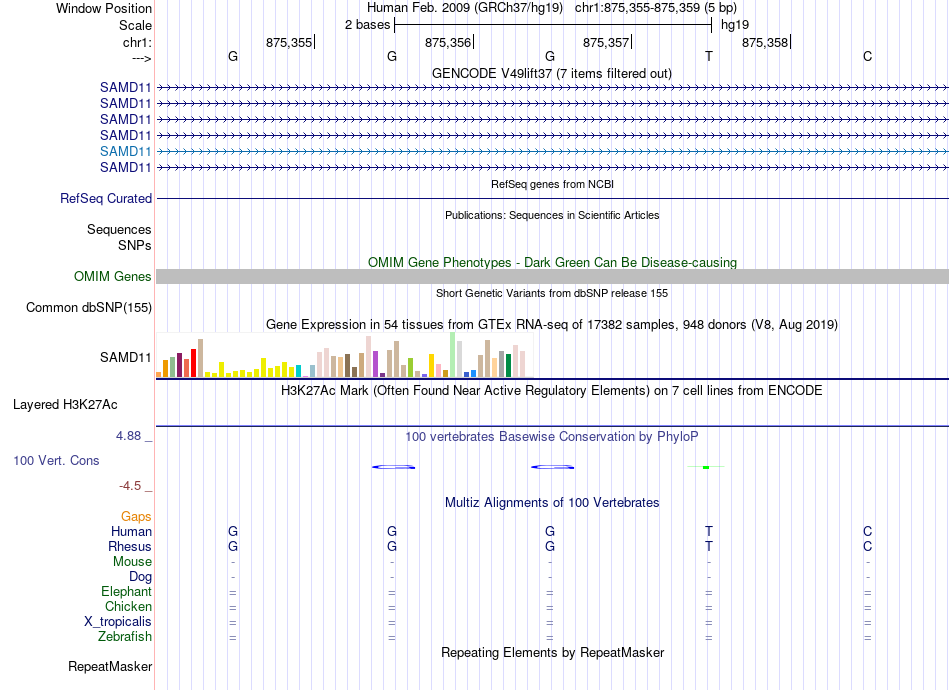Select the Dog species label
Image resolution: width=950 pixels, height=690 pixels.
tap(140, 577)
